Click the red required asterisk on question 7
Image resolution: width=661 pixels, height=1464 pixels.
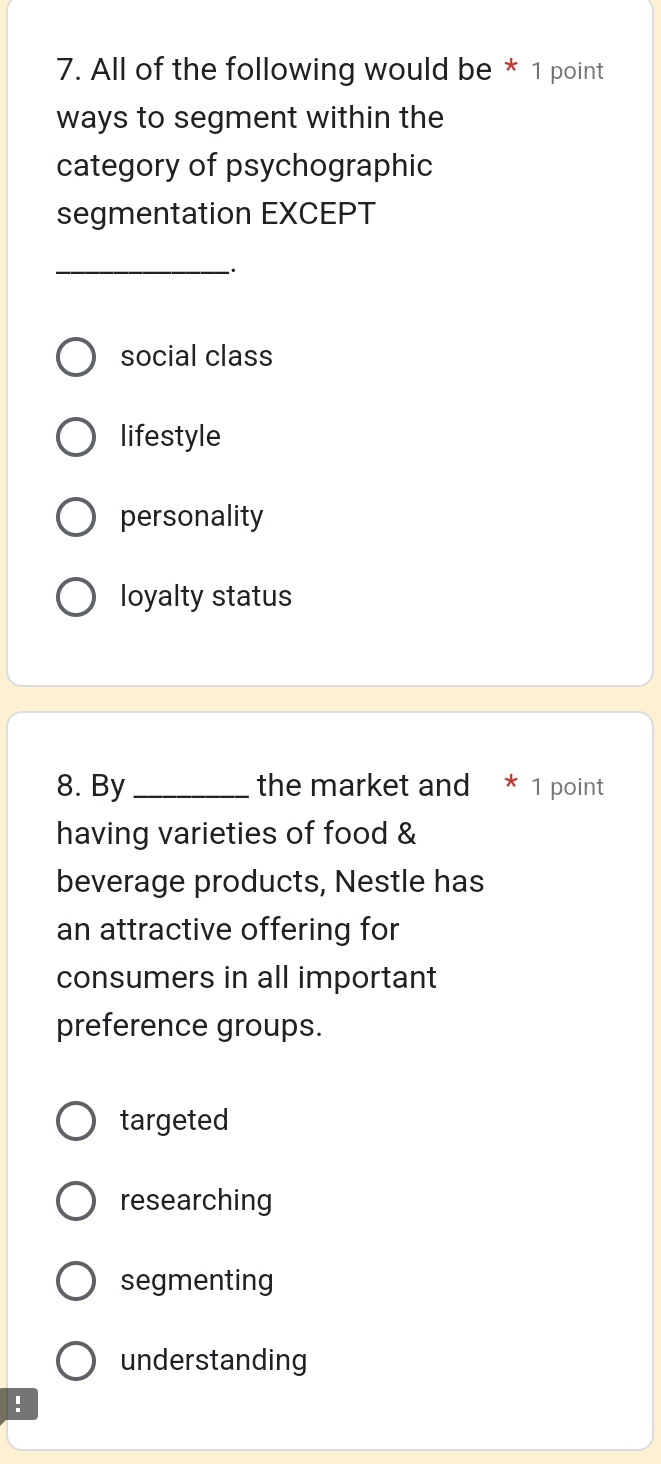click(x=510, y=68)
